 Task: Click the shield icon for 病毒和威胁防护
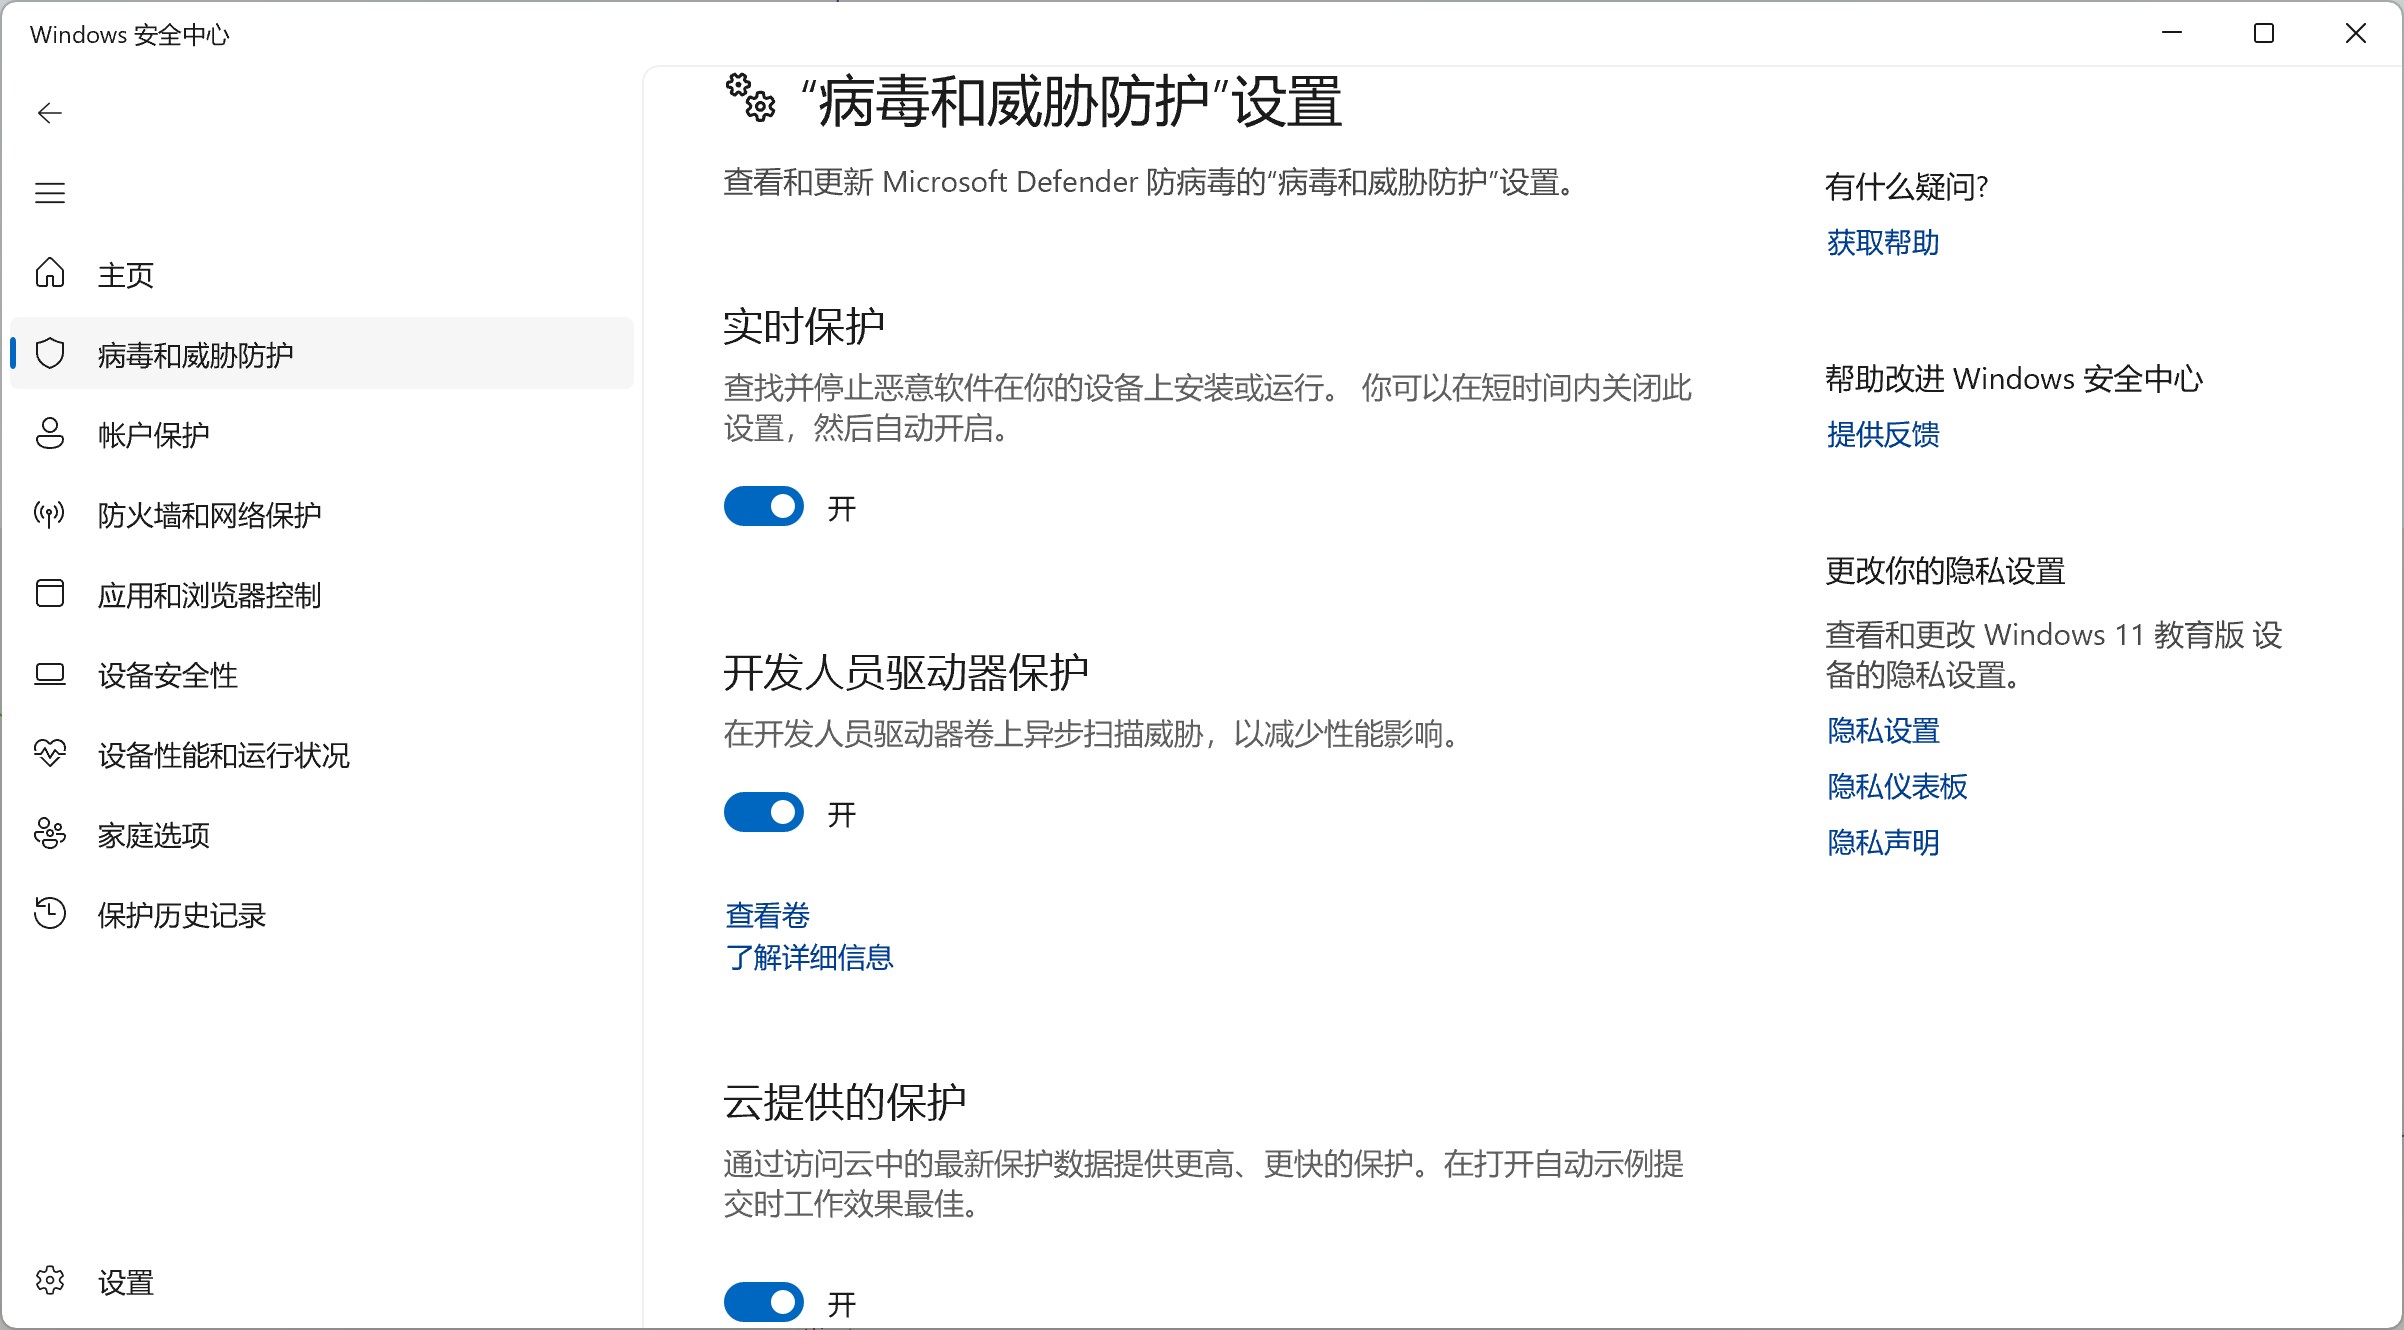pyautogui.click(x=50, y=353)
